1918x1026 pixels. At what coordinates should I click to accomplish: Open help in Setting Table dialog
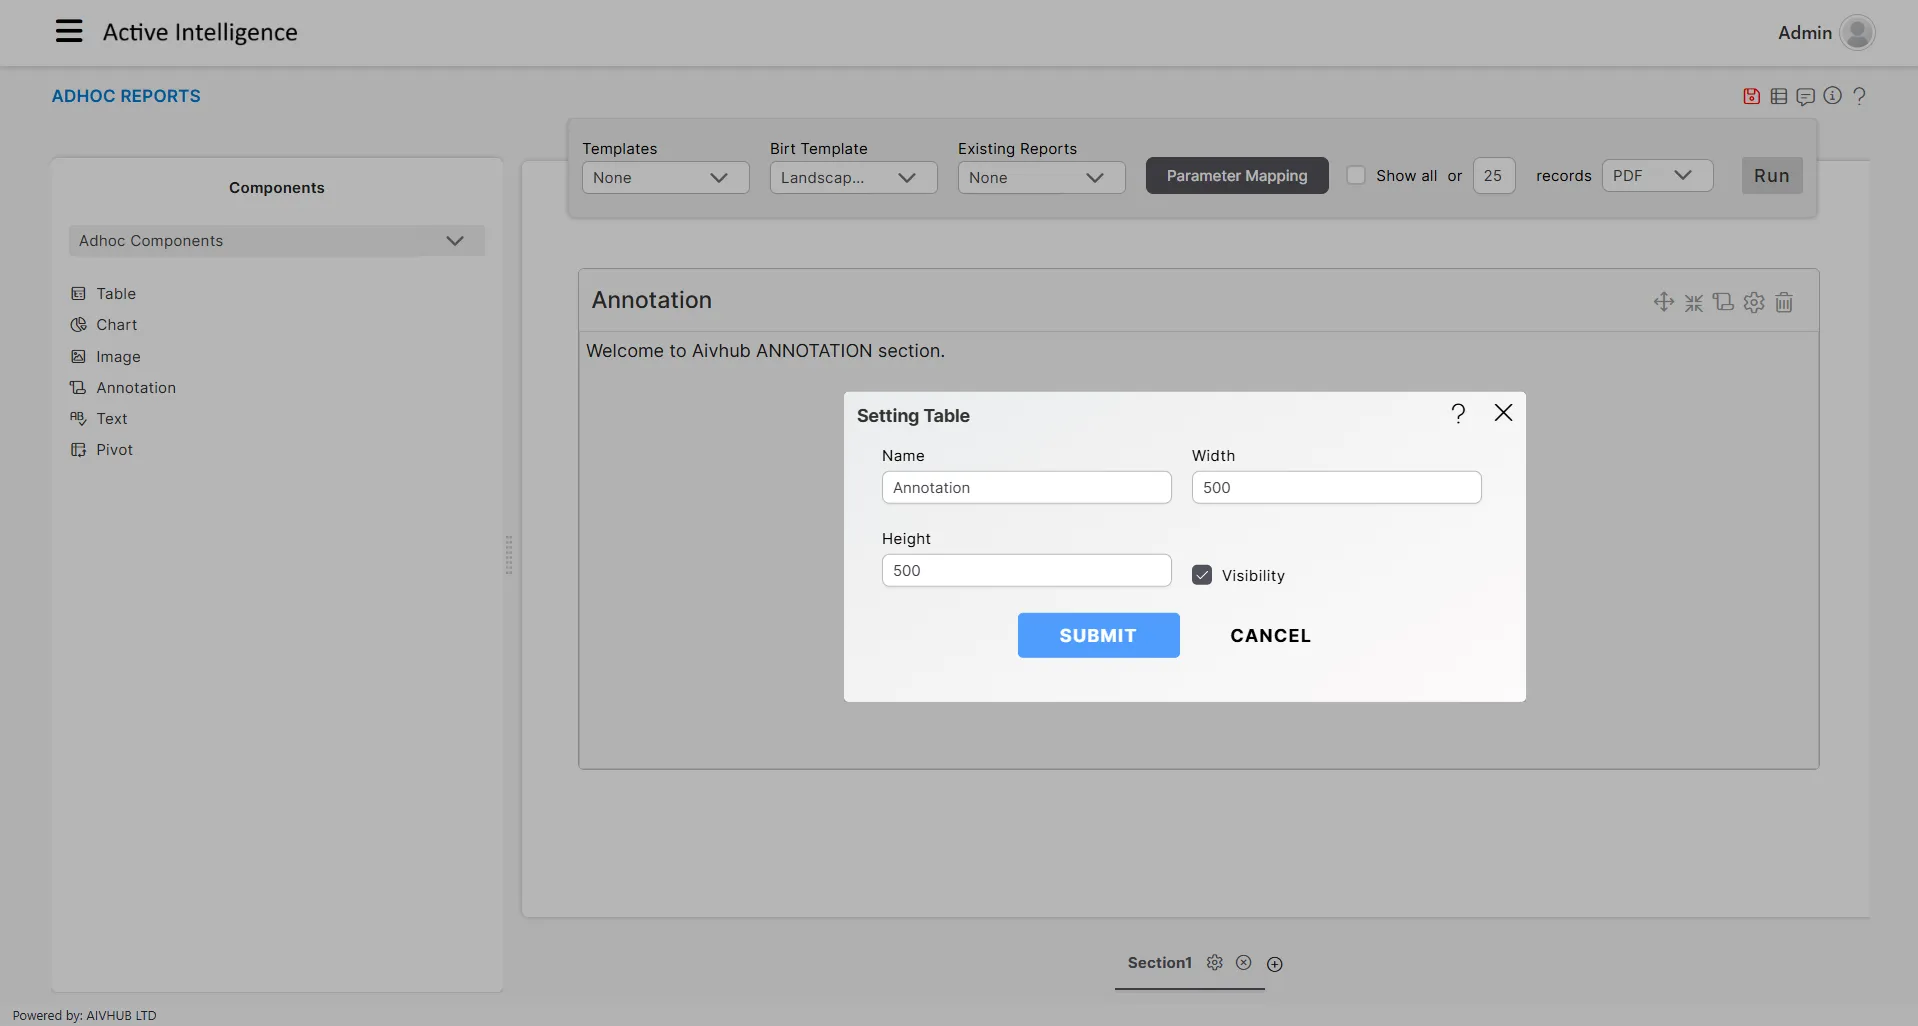[x=1458, y=413]
